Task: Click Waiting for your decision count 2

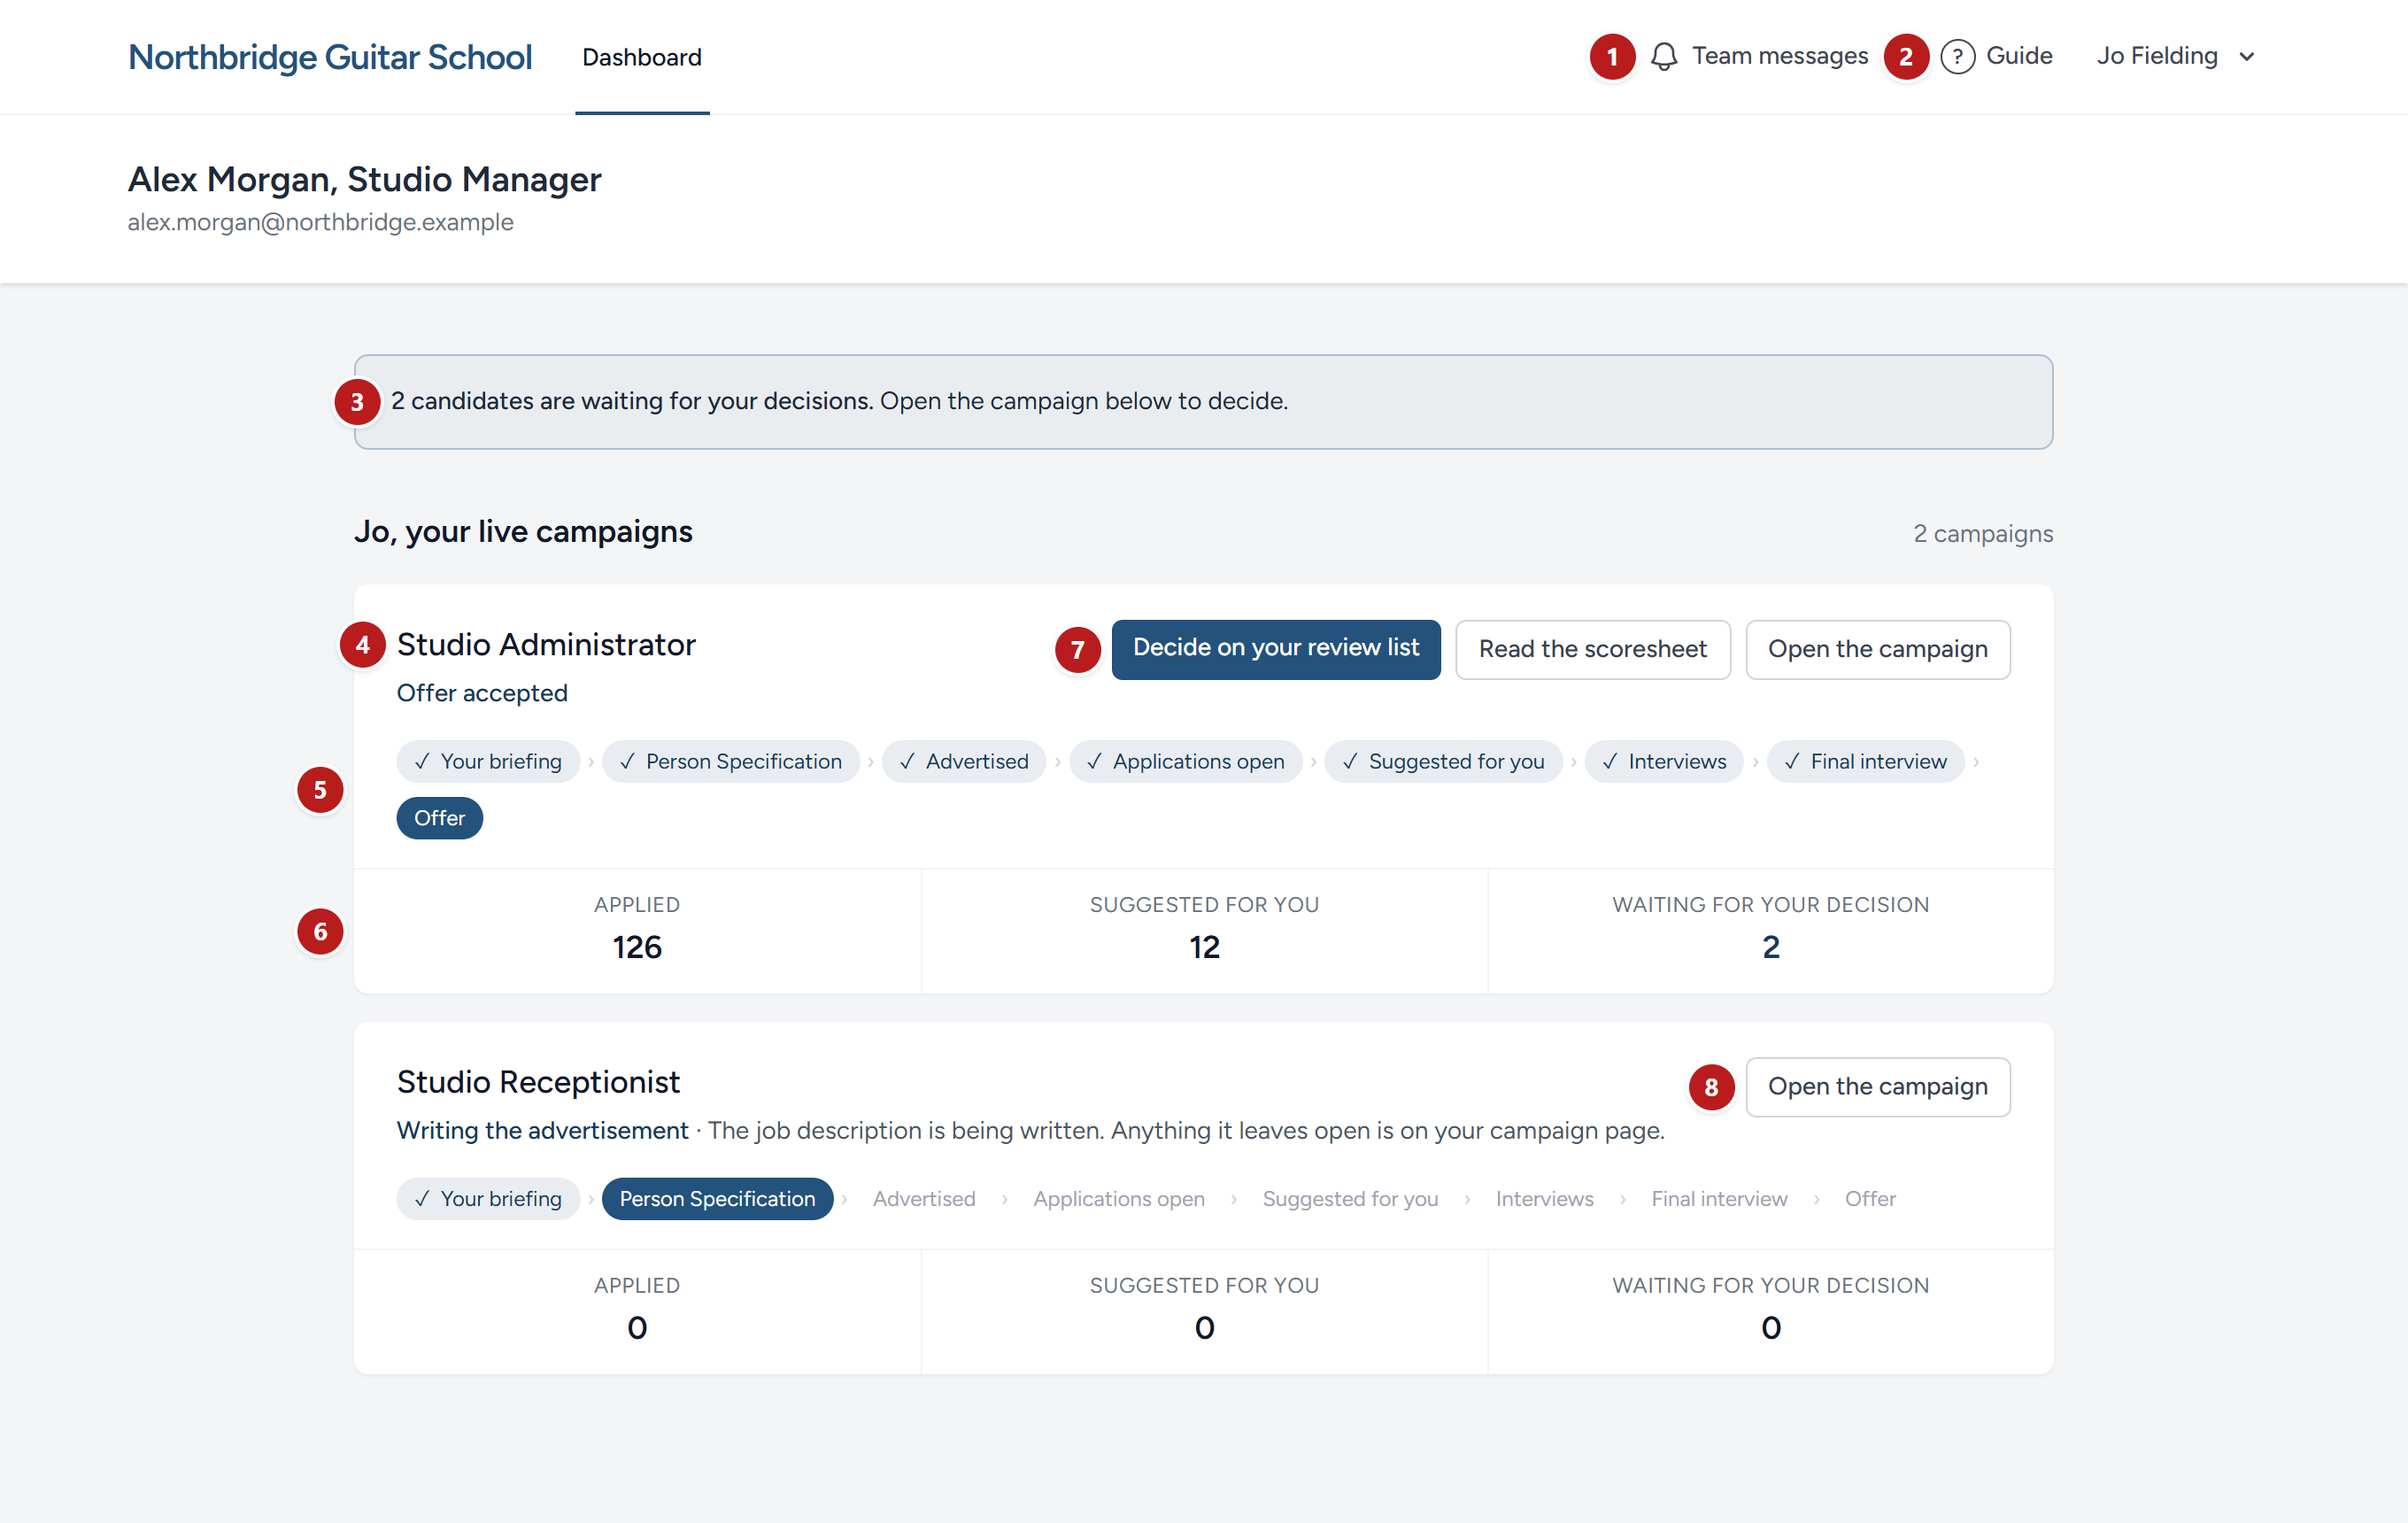Action: (1771, 948)
